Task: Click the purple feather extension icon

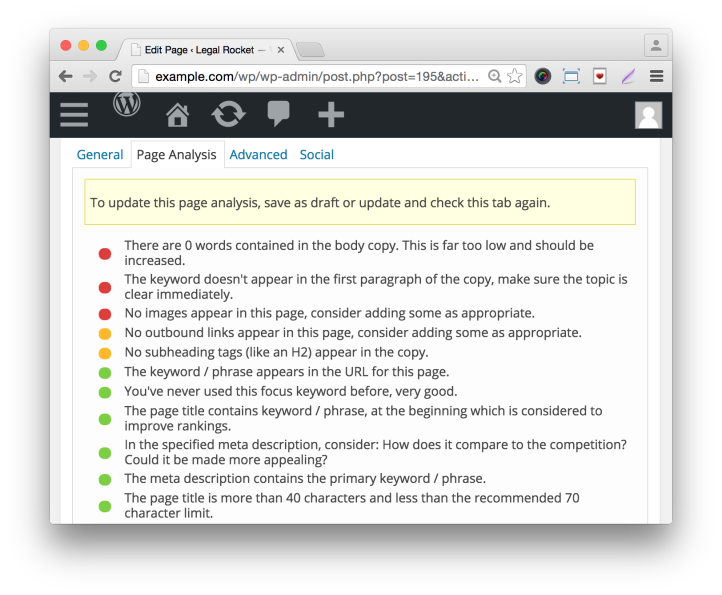Action: (628, 76)
